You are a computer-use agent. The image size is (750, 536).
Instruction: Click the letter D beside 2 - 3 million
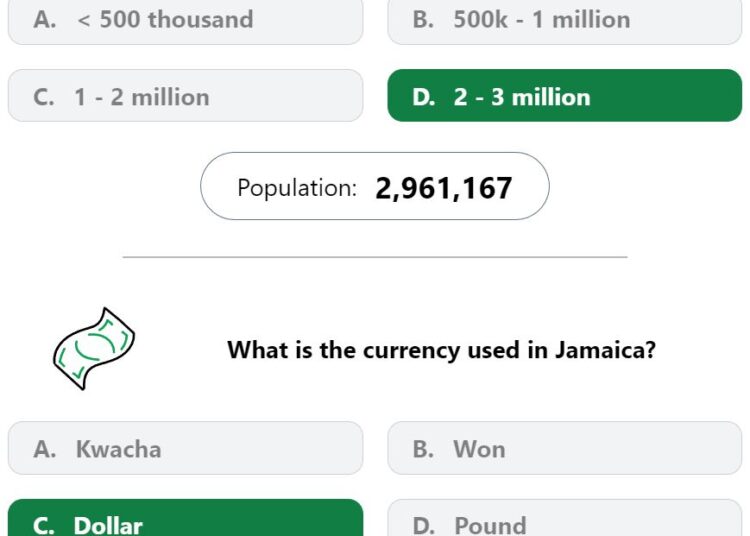point(424,97)
